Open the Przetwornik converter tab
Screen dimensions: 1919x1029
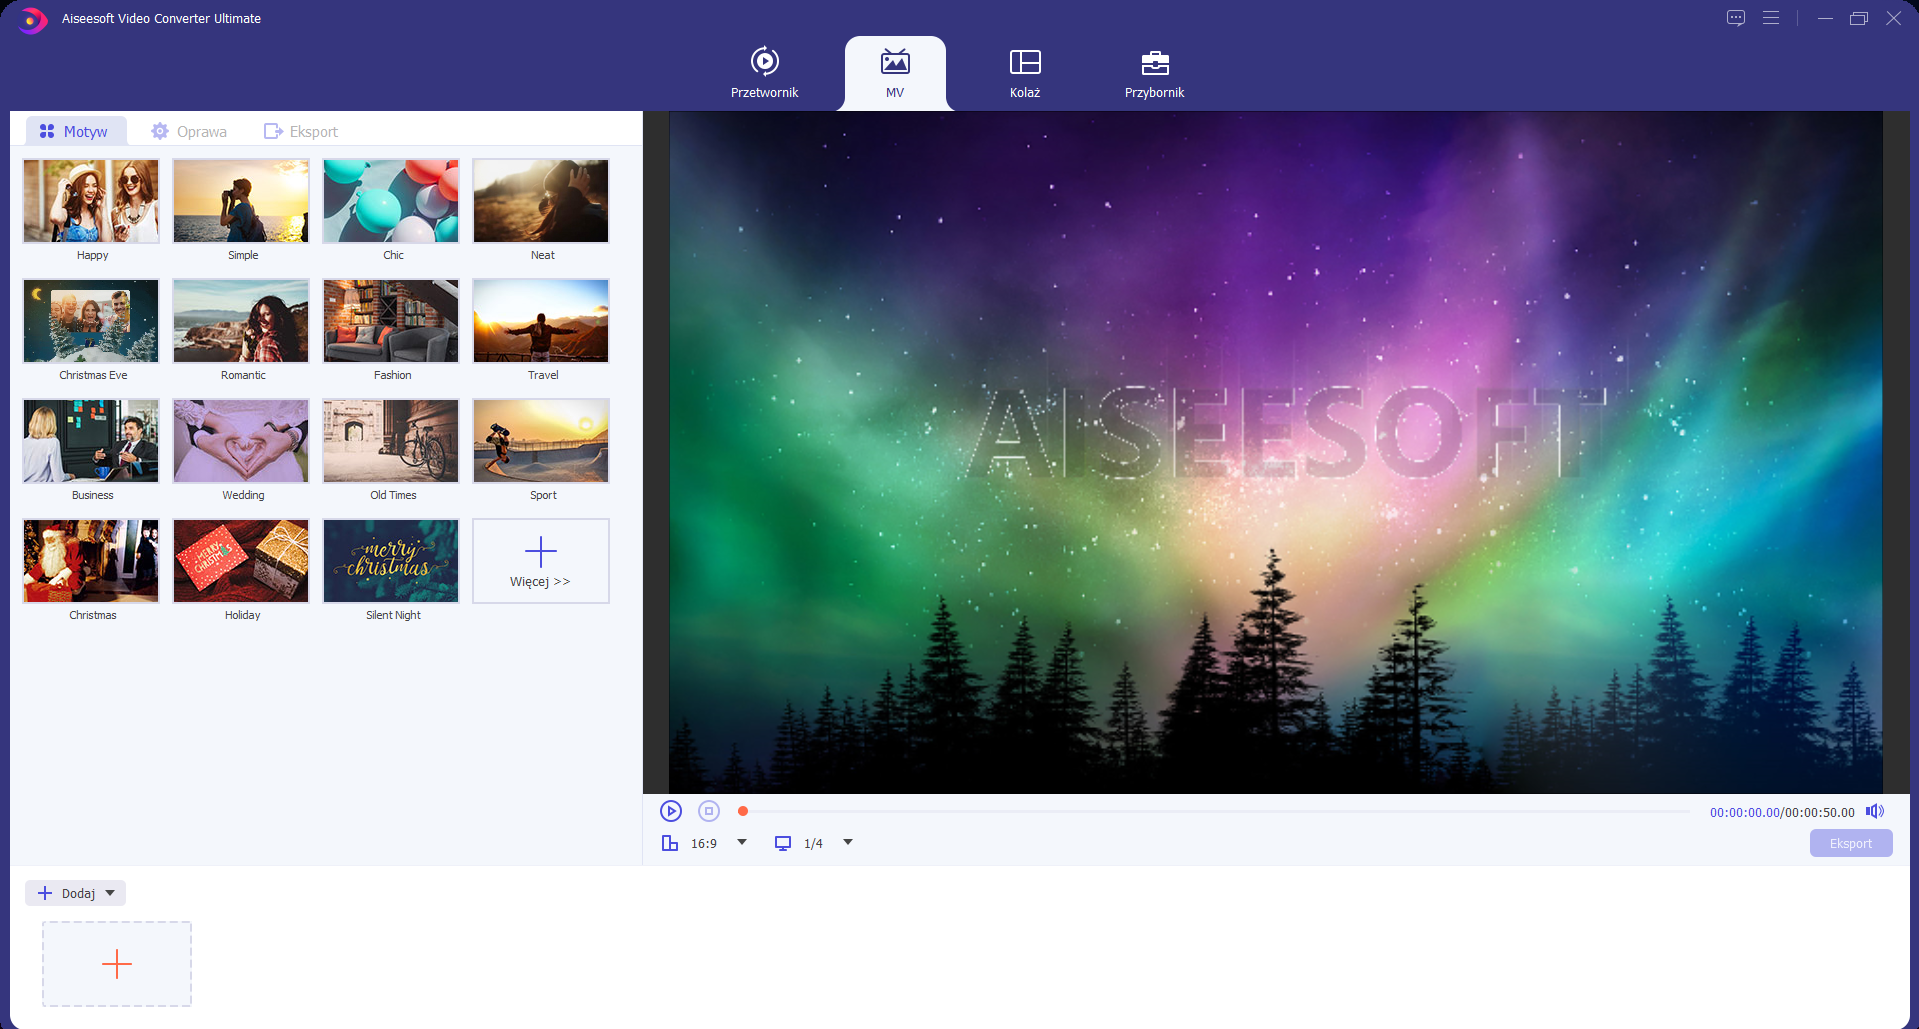pyautogui.click(x=764, y=73)
